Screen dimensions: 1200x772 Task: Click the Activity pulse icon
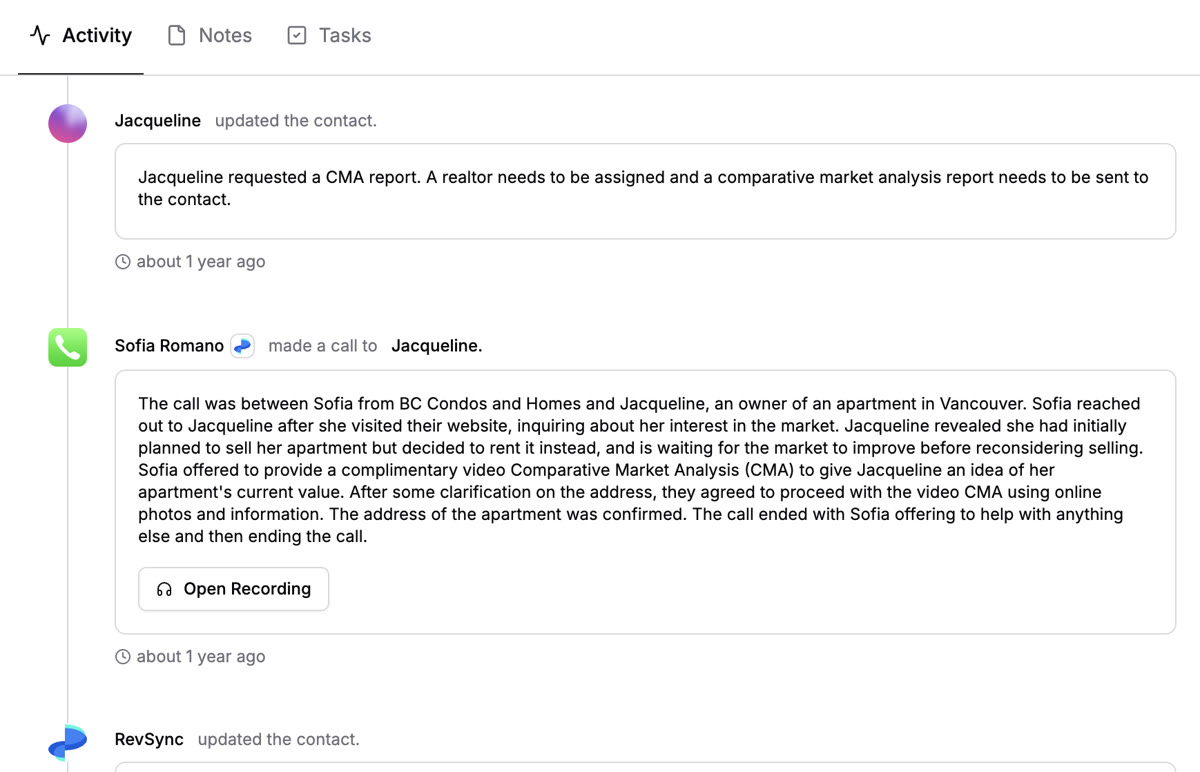40,36
